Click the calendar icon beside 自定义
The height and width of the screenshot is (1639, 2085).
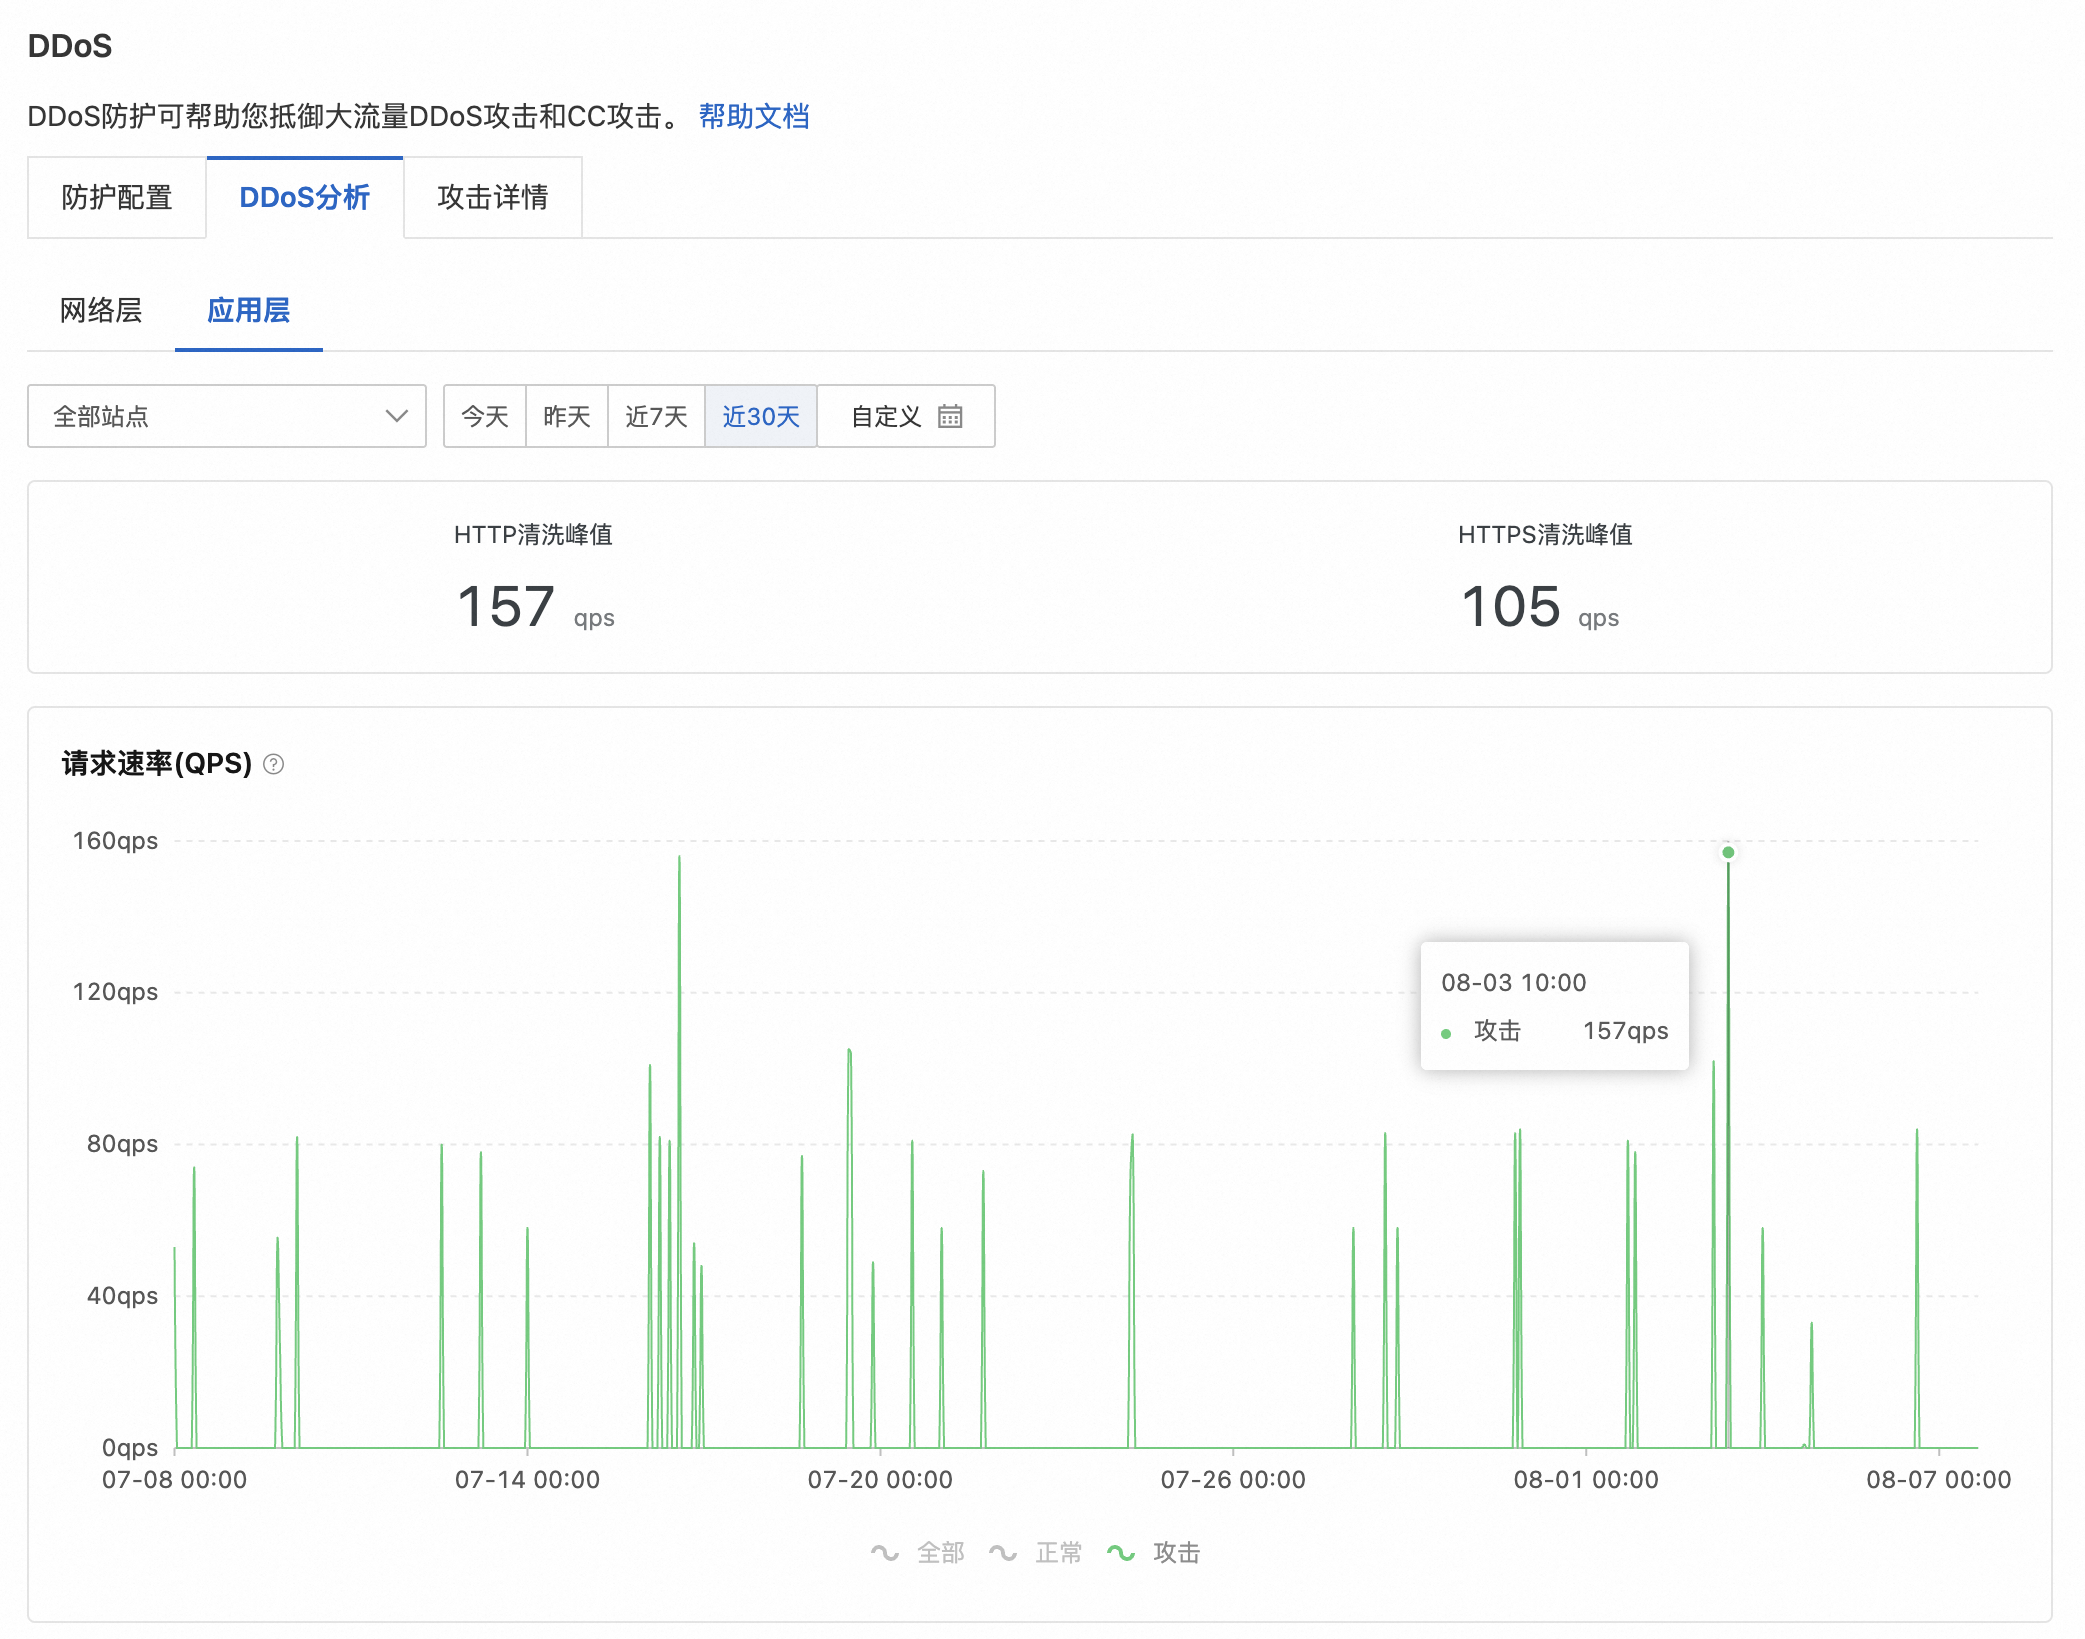pyautogui.click(x=950, y=416)
